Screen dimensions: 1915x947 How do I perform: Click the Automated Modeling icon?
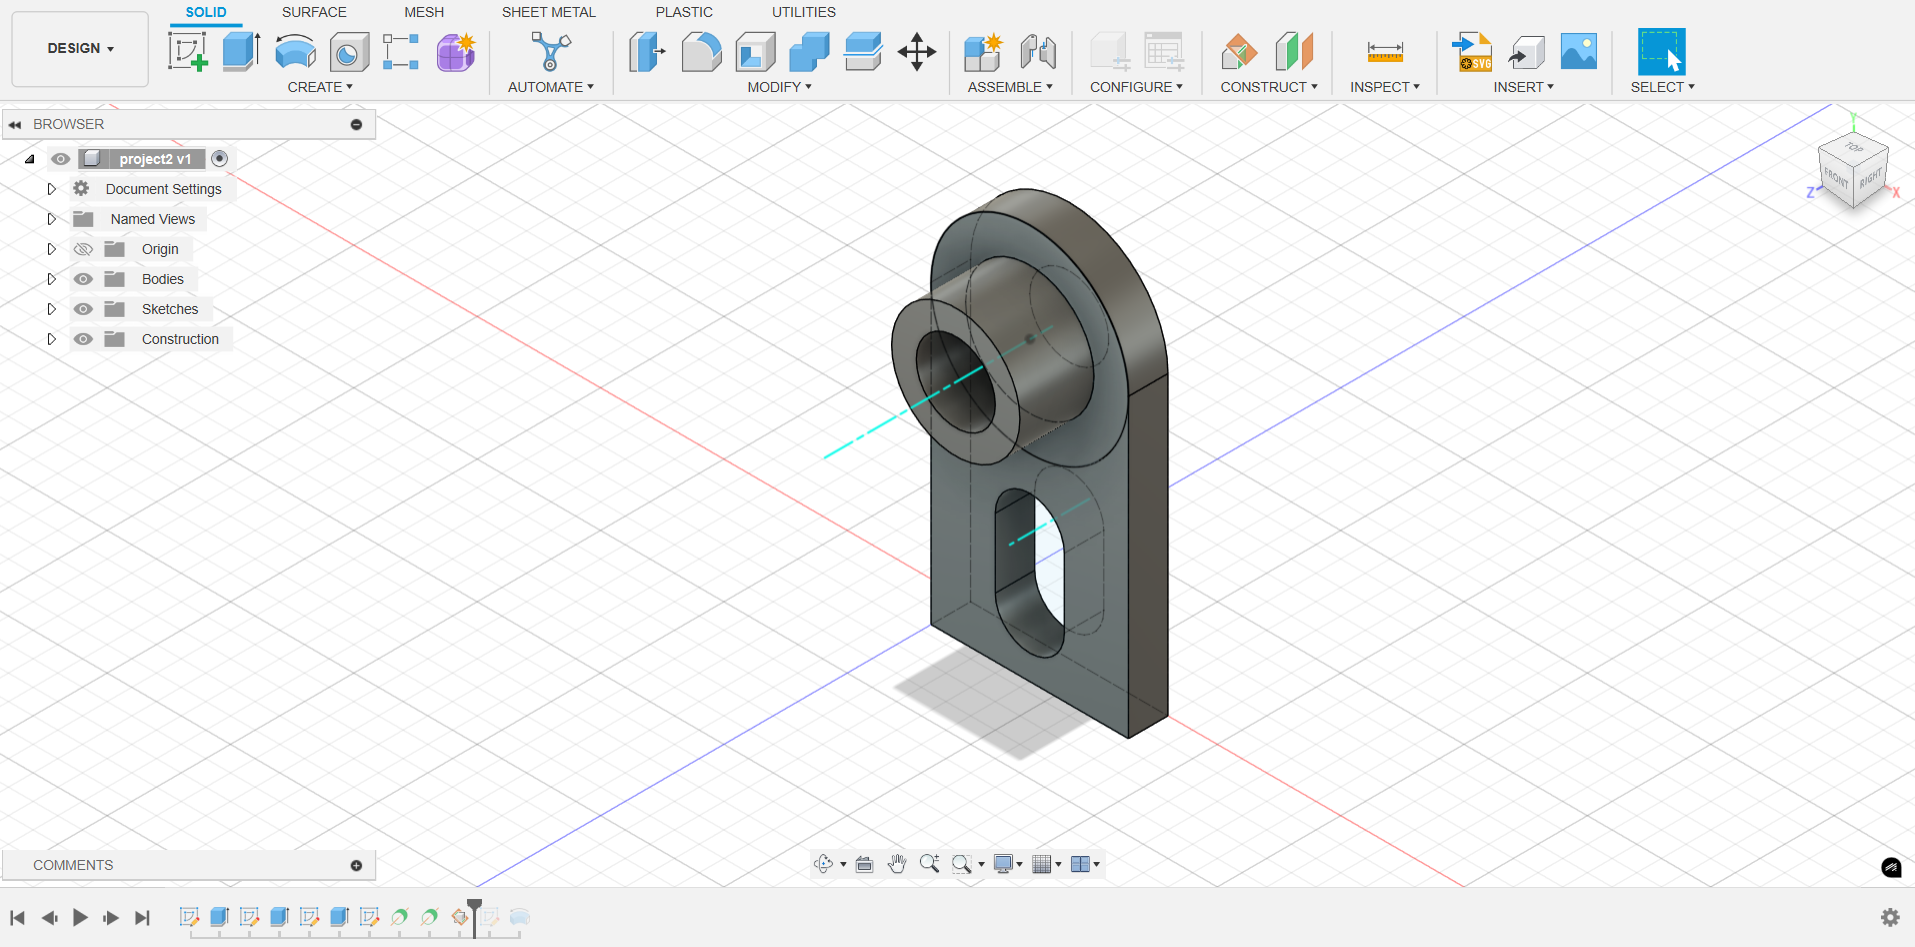[551, 52]
